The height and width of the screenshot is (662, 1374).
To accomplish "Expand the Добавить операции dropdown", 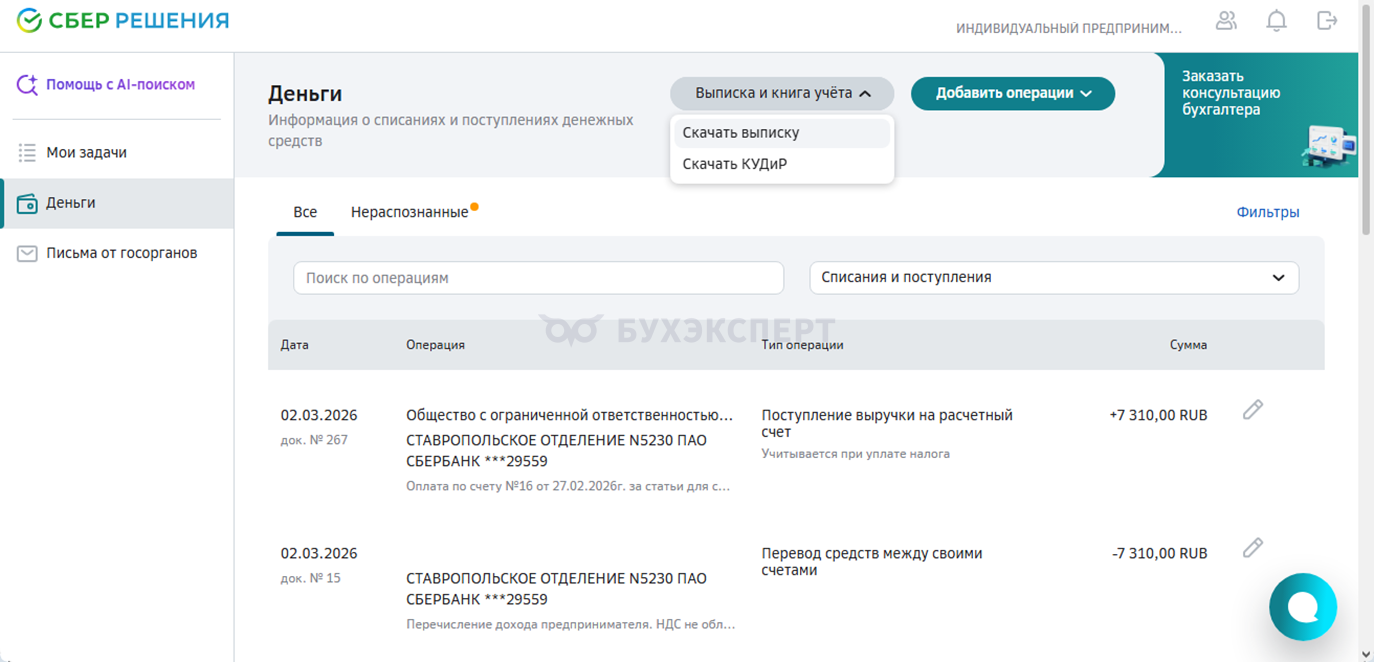I will pyautogui.click(x=1012, y=93).
